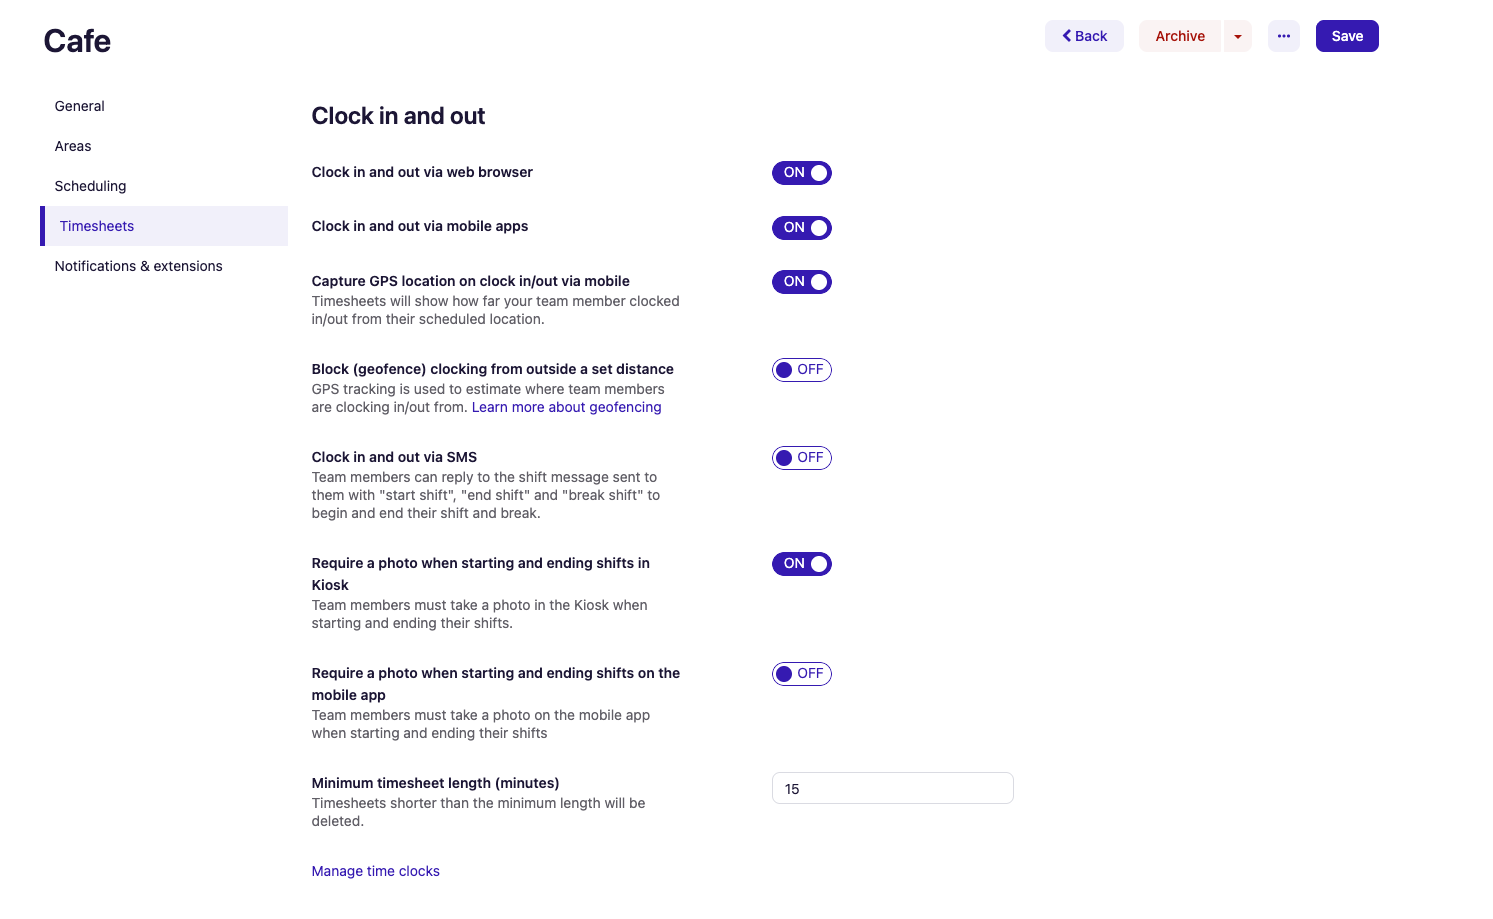Viewport: 1493px width, 919px height.
Task: Select the Timesheets section
Action: point(96,226)
